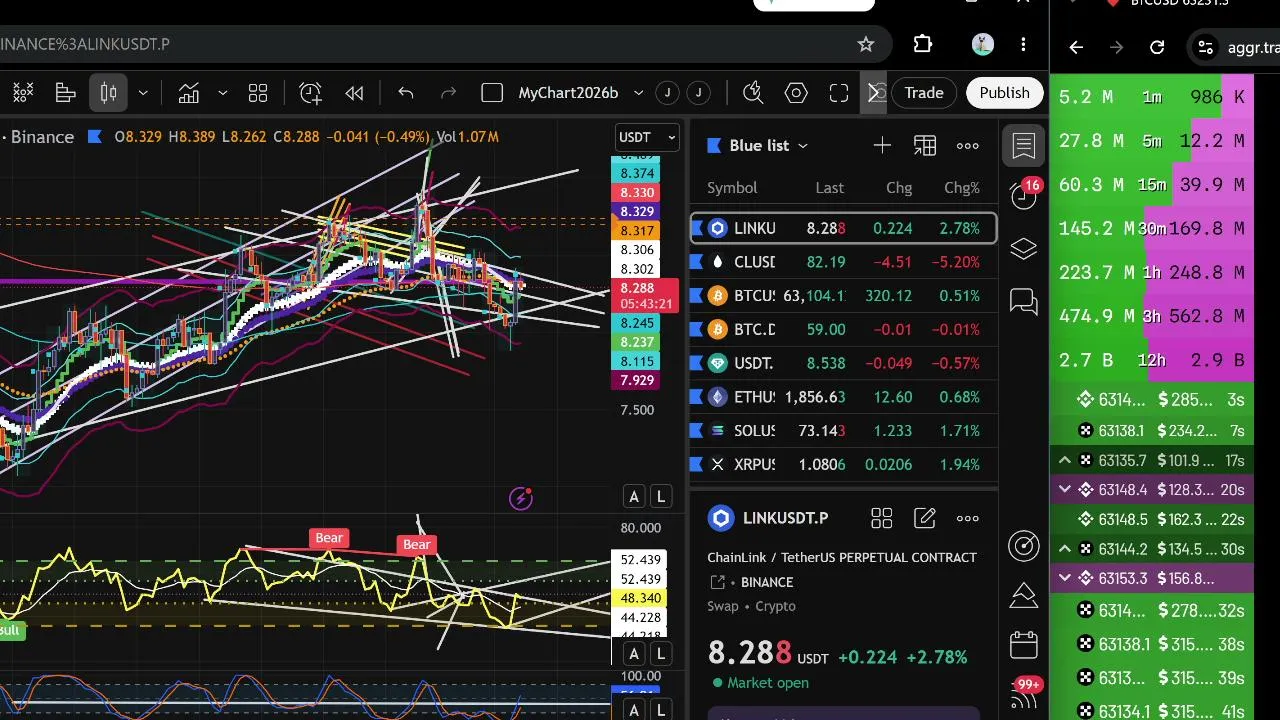Open the layout setup grid icon
Viewport: 1280px width, 720px height.
tap(258, 93)
